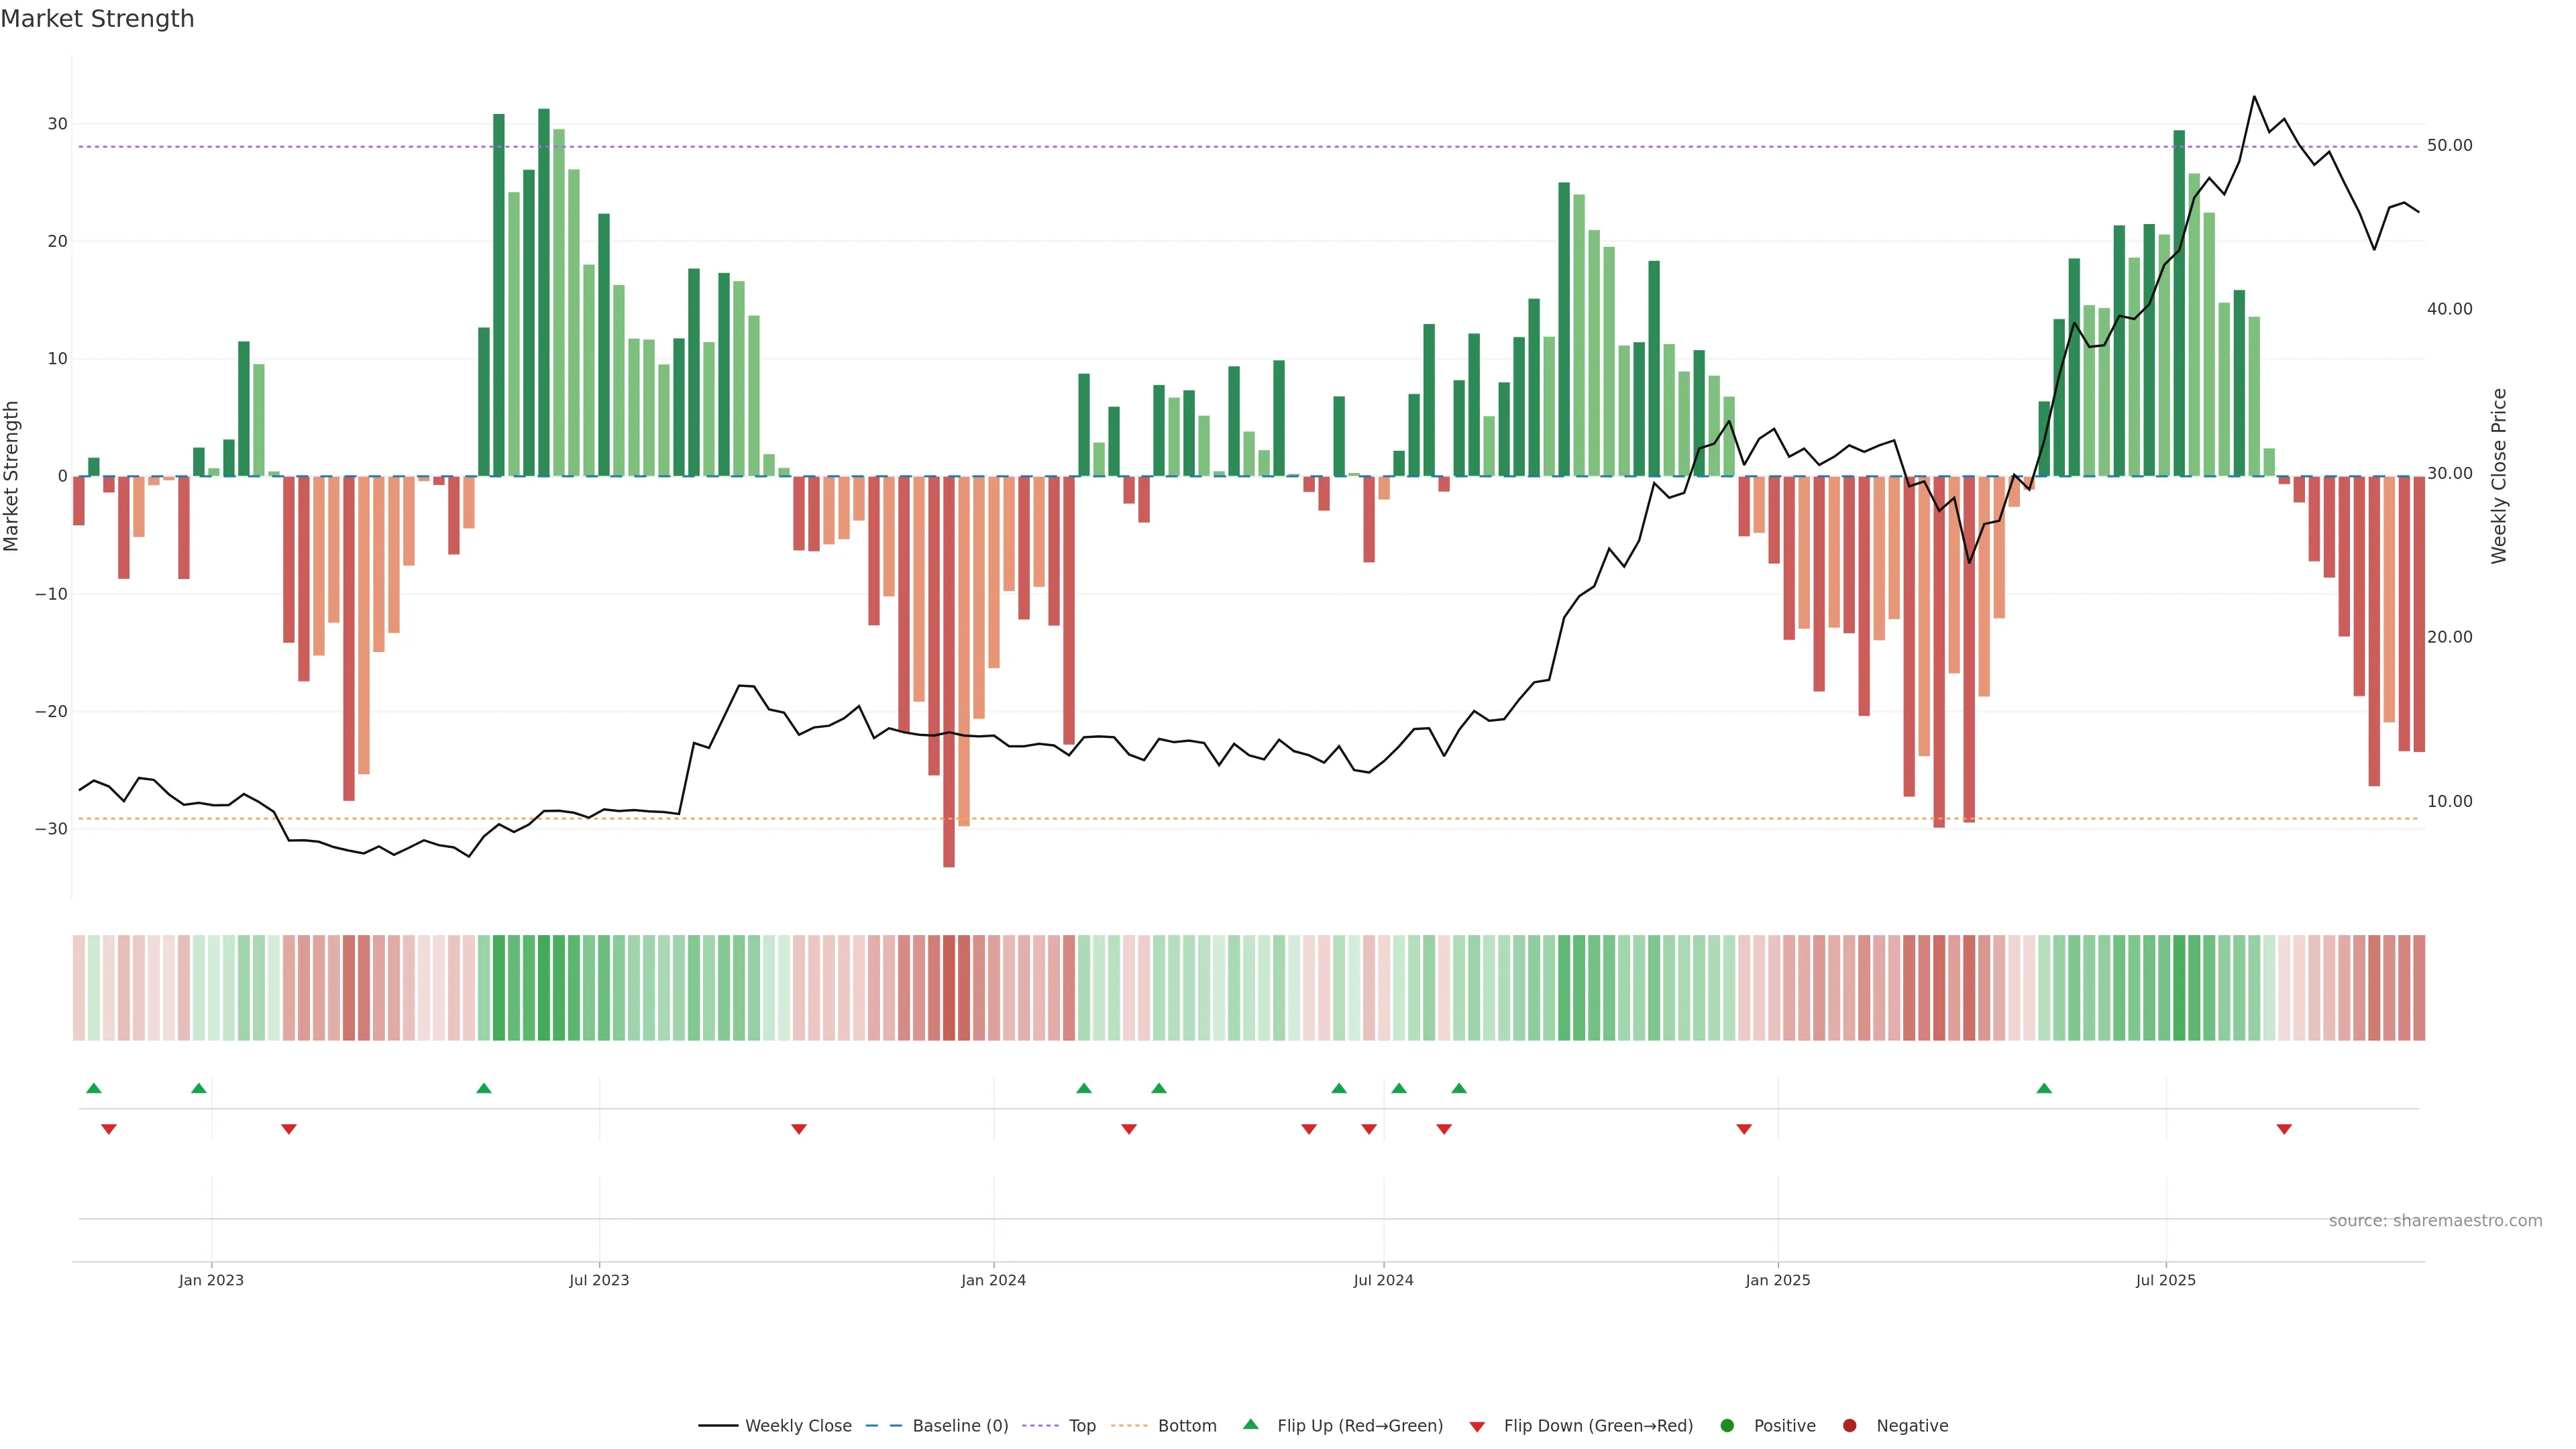
Task: Click 50.00 right axis tick label
Action: coord(2449,146)
